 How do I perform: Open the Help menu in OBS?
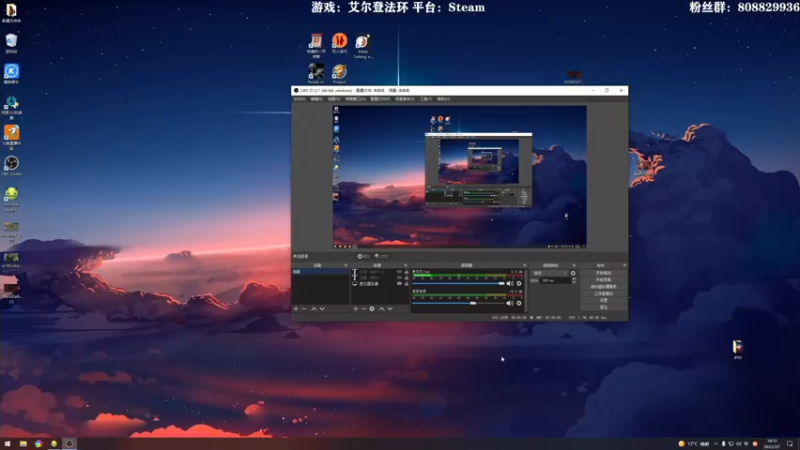pos(443,99)
